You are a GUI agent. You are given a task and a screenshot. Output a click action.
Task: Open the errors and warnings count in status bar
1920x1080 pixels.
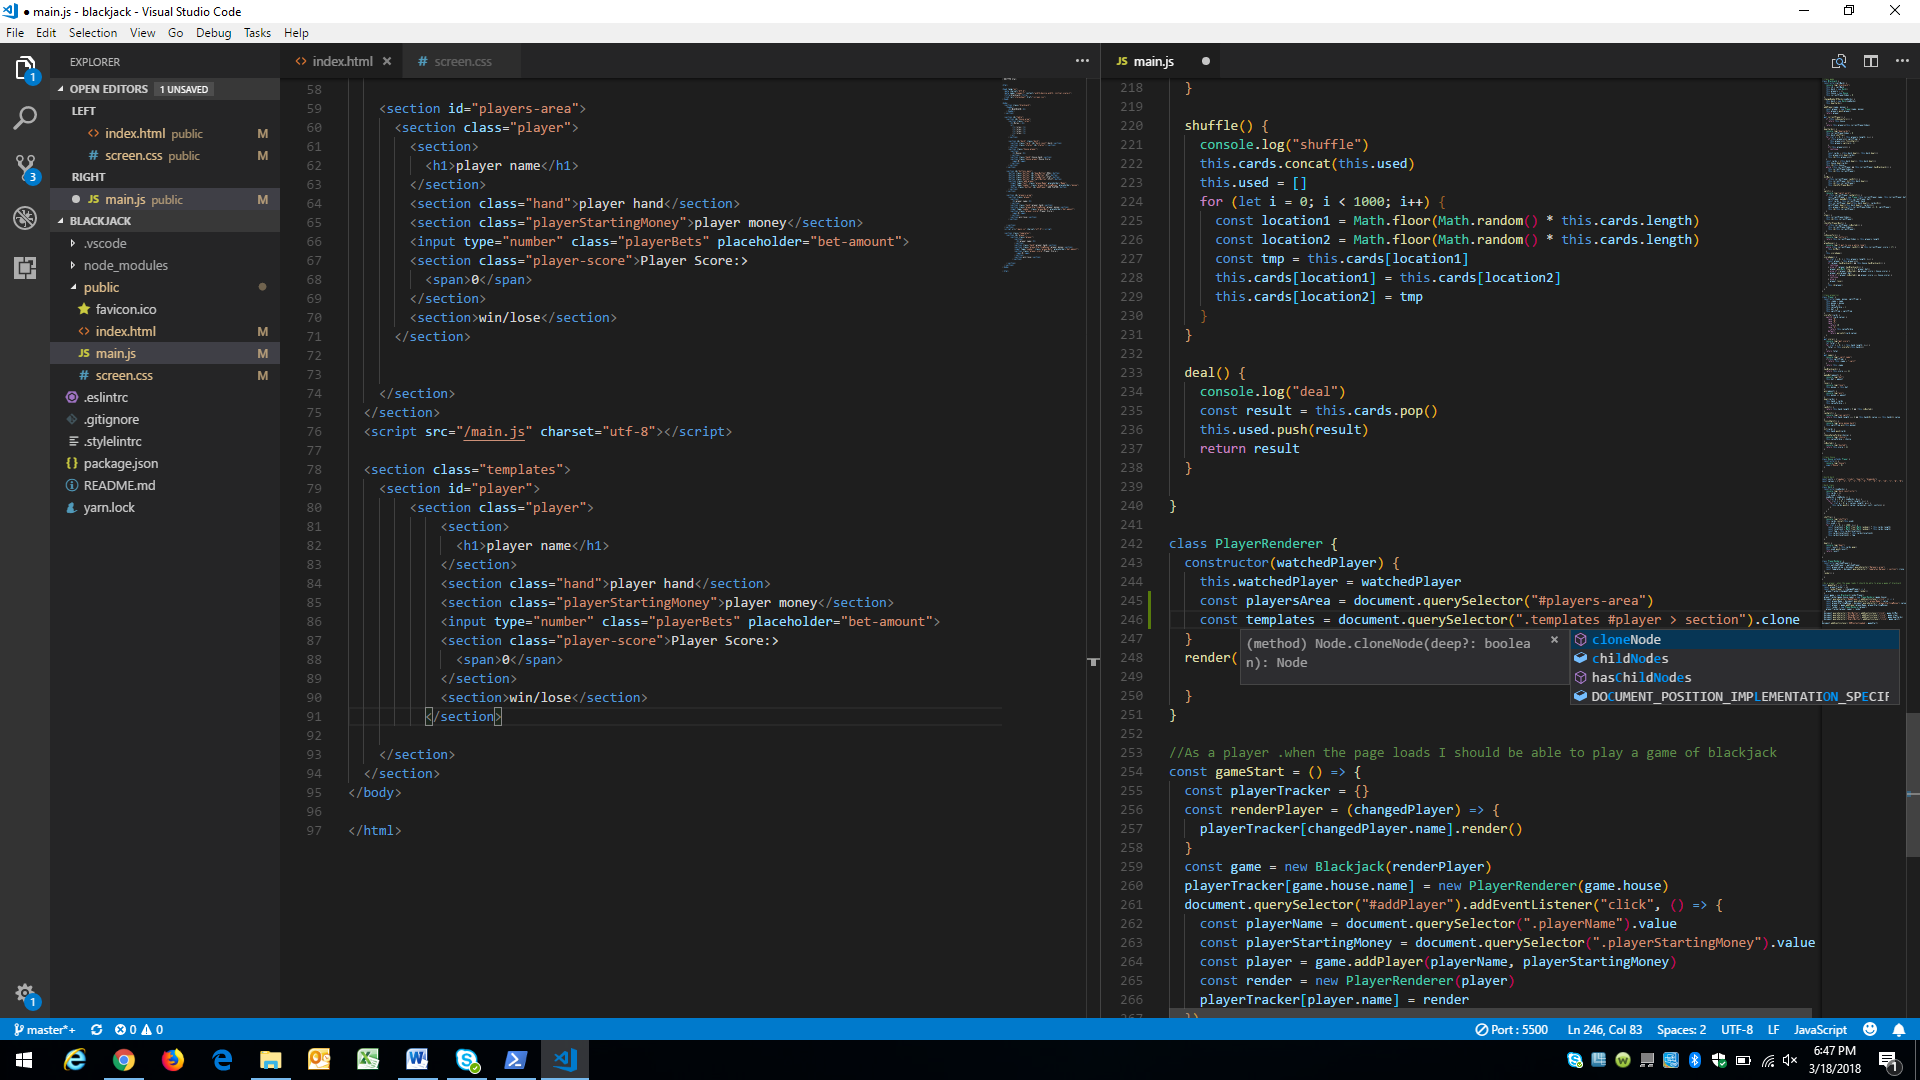[138, 1029]
